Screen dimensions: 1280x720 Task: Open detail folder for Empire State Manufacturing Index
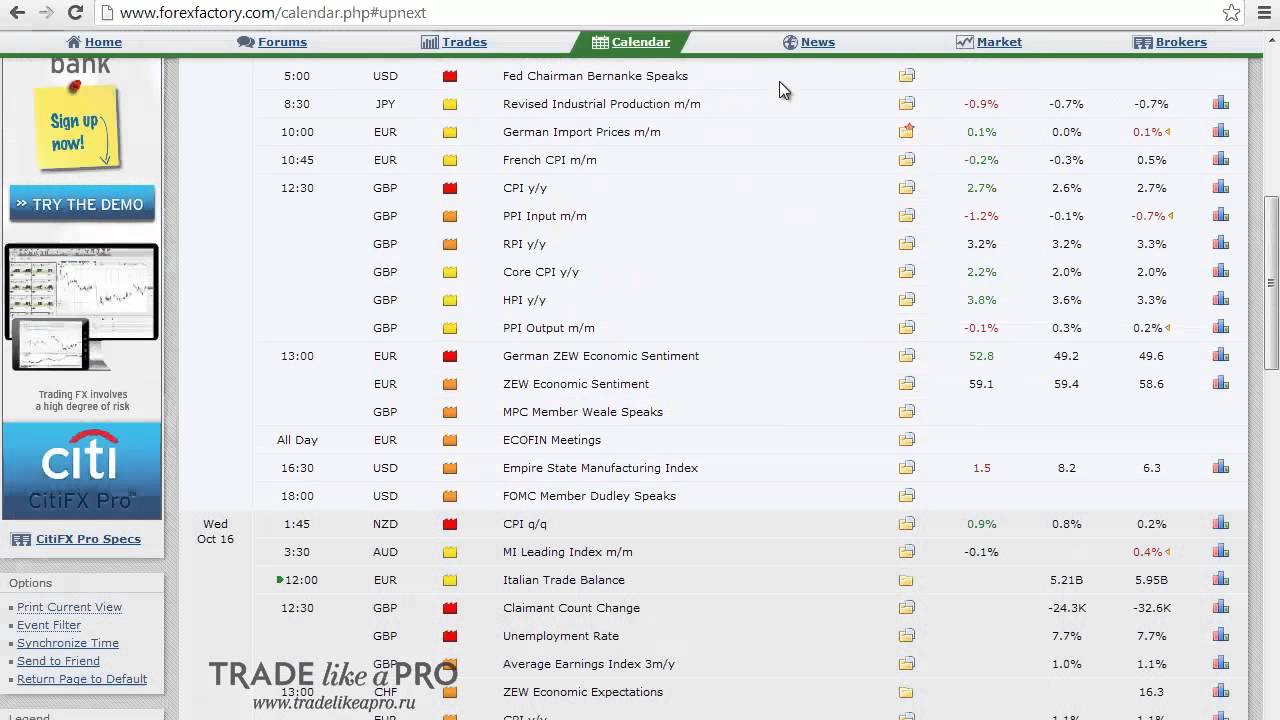tap(907, 468)
